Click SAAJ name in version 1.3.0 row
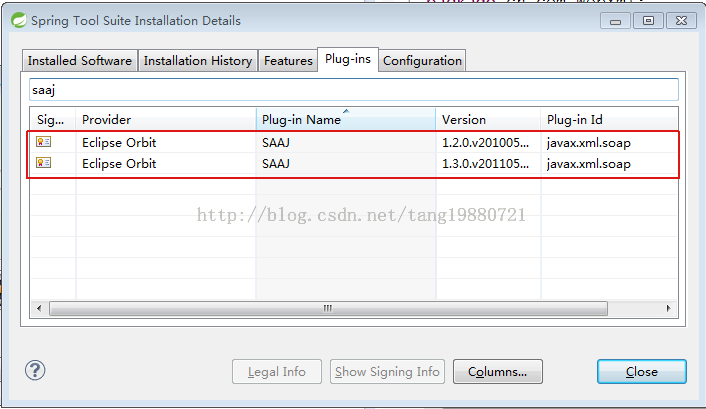 coord(276,164)
